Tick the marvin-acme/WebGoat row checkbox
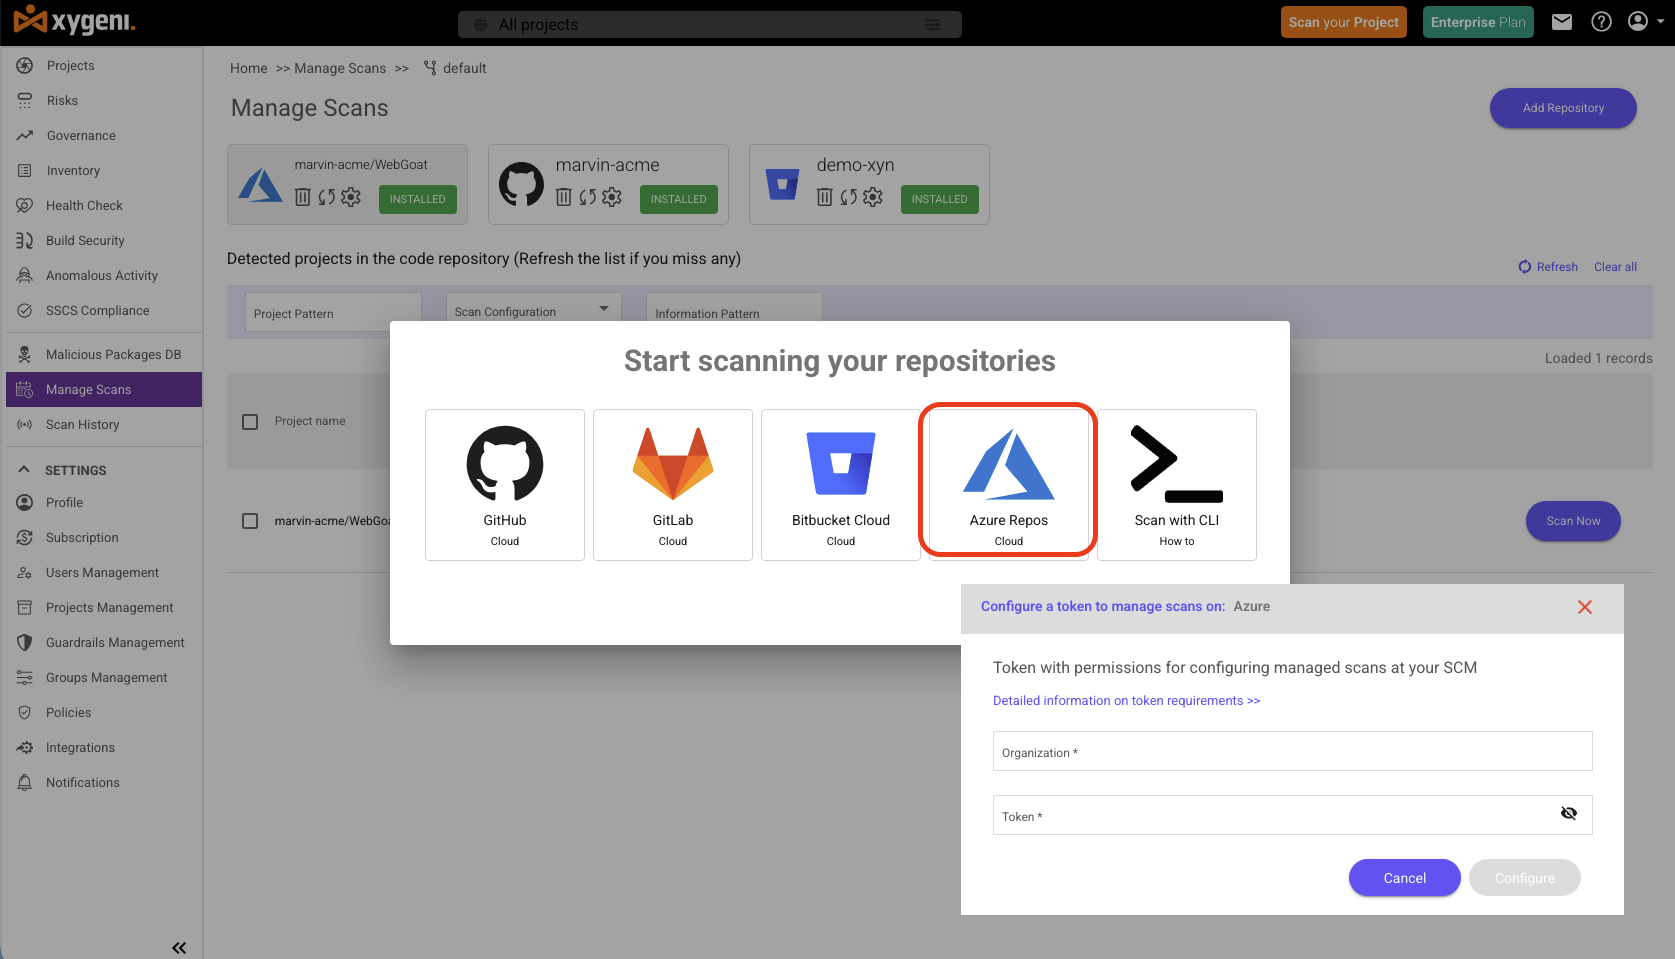The height and width of the screenshot is (959, 1675). [250, 521]
